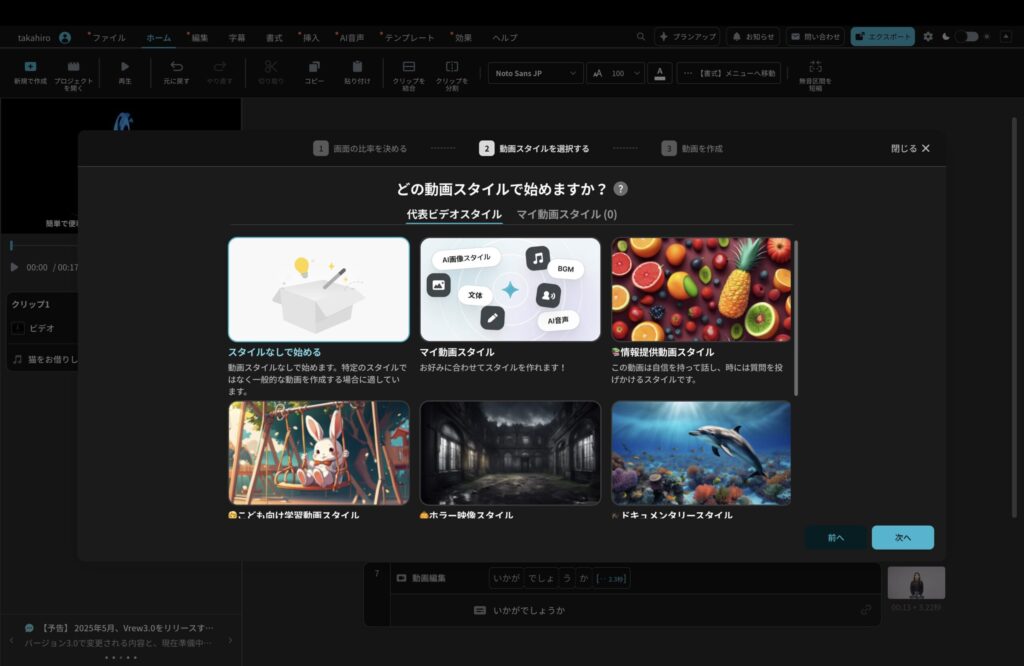Open the ヘルプ menu
The height and width of the screenshot is (666, 1024).
point(505,38)
